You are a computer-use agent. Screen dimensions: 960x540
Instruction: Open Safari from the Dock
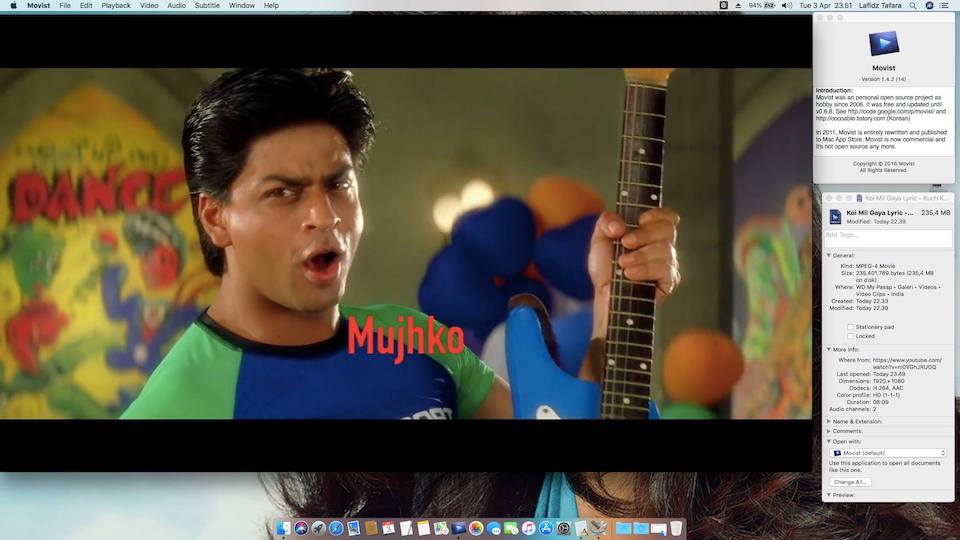tap(336, 528)
